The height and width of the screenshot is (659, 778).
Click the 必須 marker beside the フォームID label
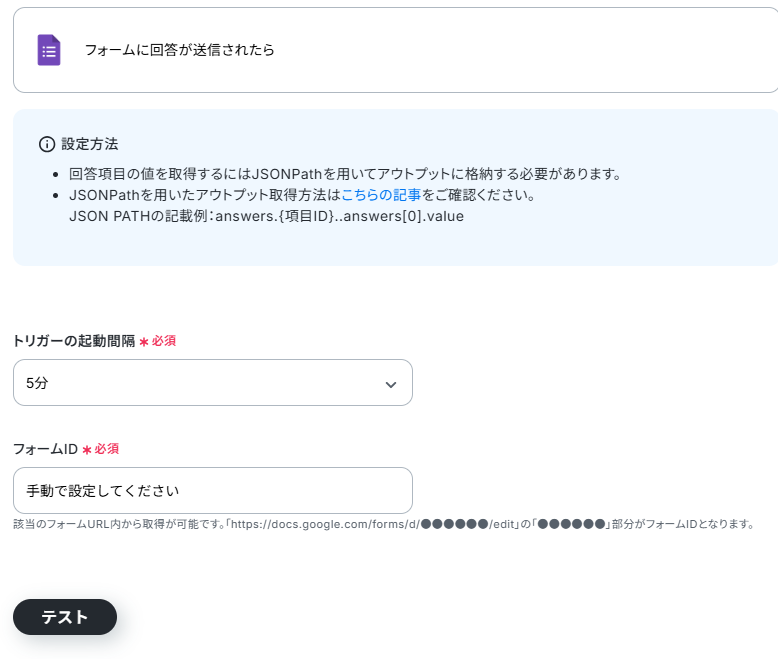click(107, 449)
